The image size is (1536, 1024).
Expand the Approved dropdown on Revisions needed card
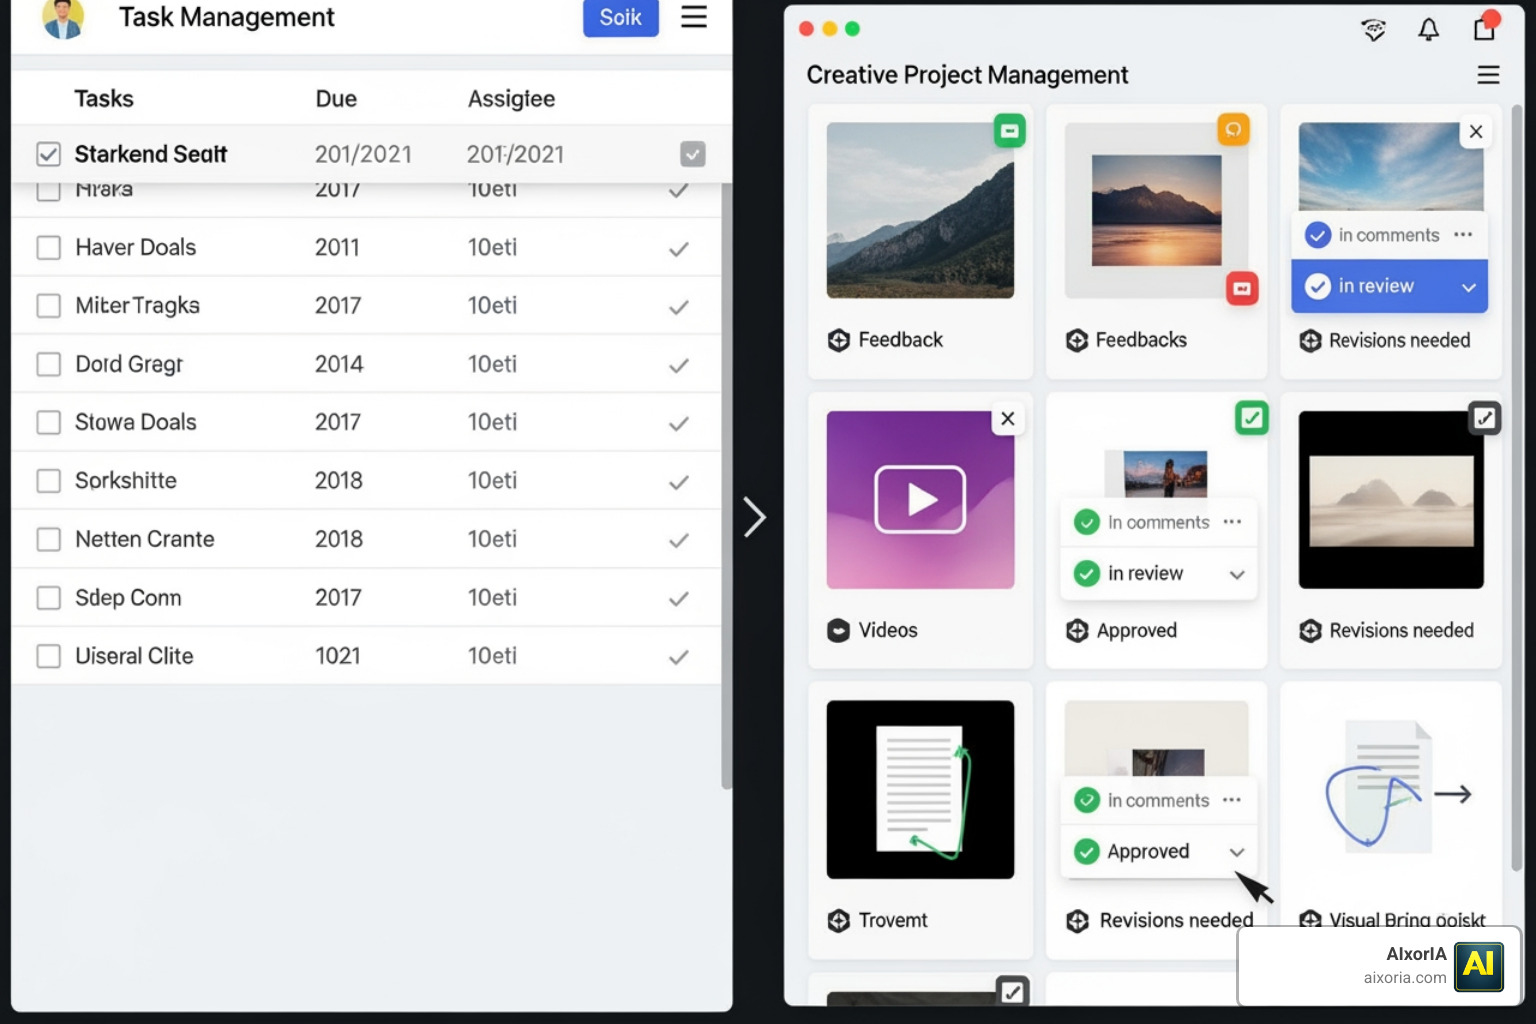[x=1237, y=852]
